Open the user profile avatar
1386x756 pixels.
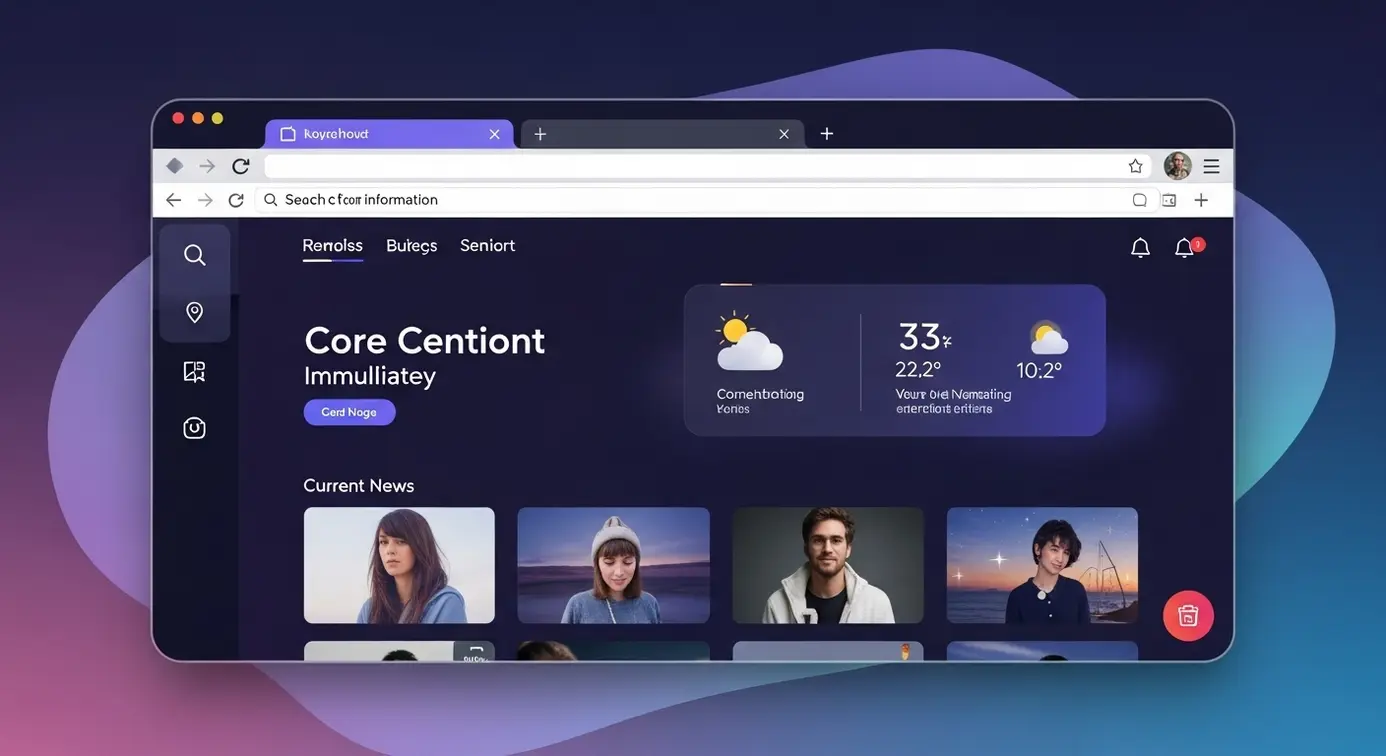(1178, 166)
